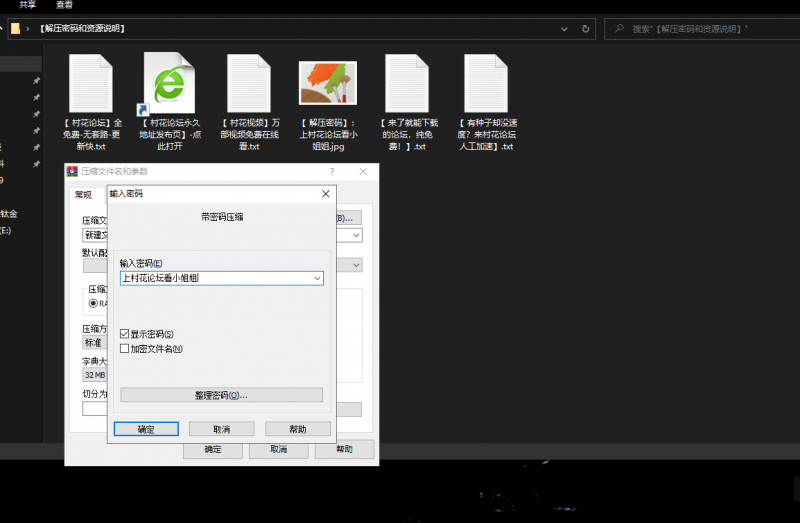Confirm password with 确定 in 输入密码 dialog
Viewport: 800px width, 523px height.
(x=146, y=429)
